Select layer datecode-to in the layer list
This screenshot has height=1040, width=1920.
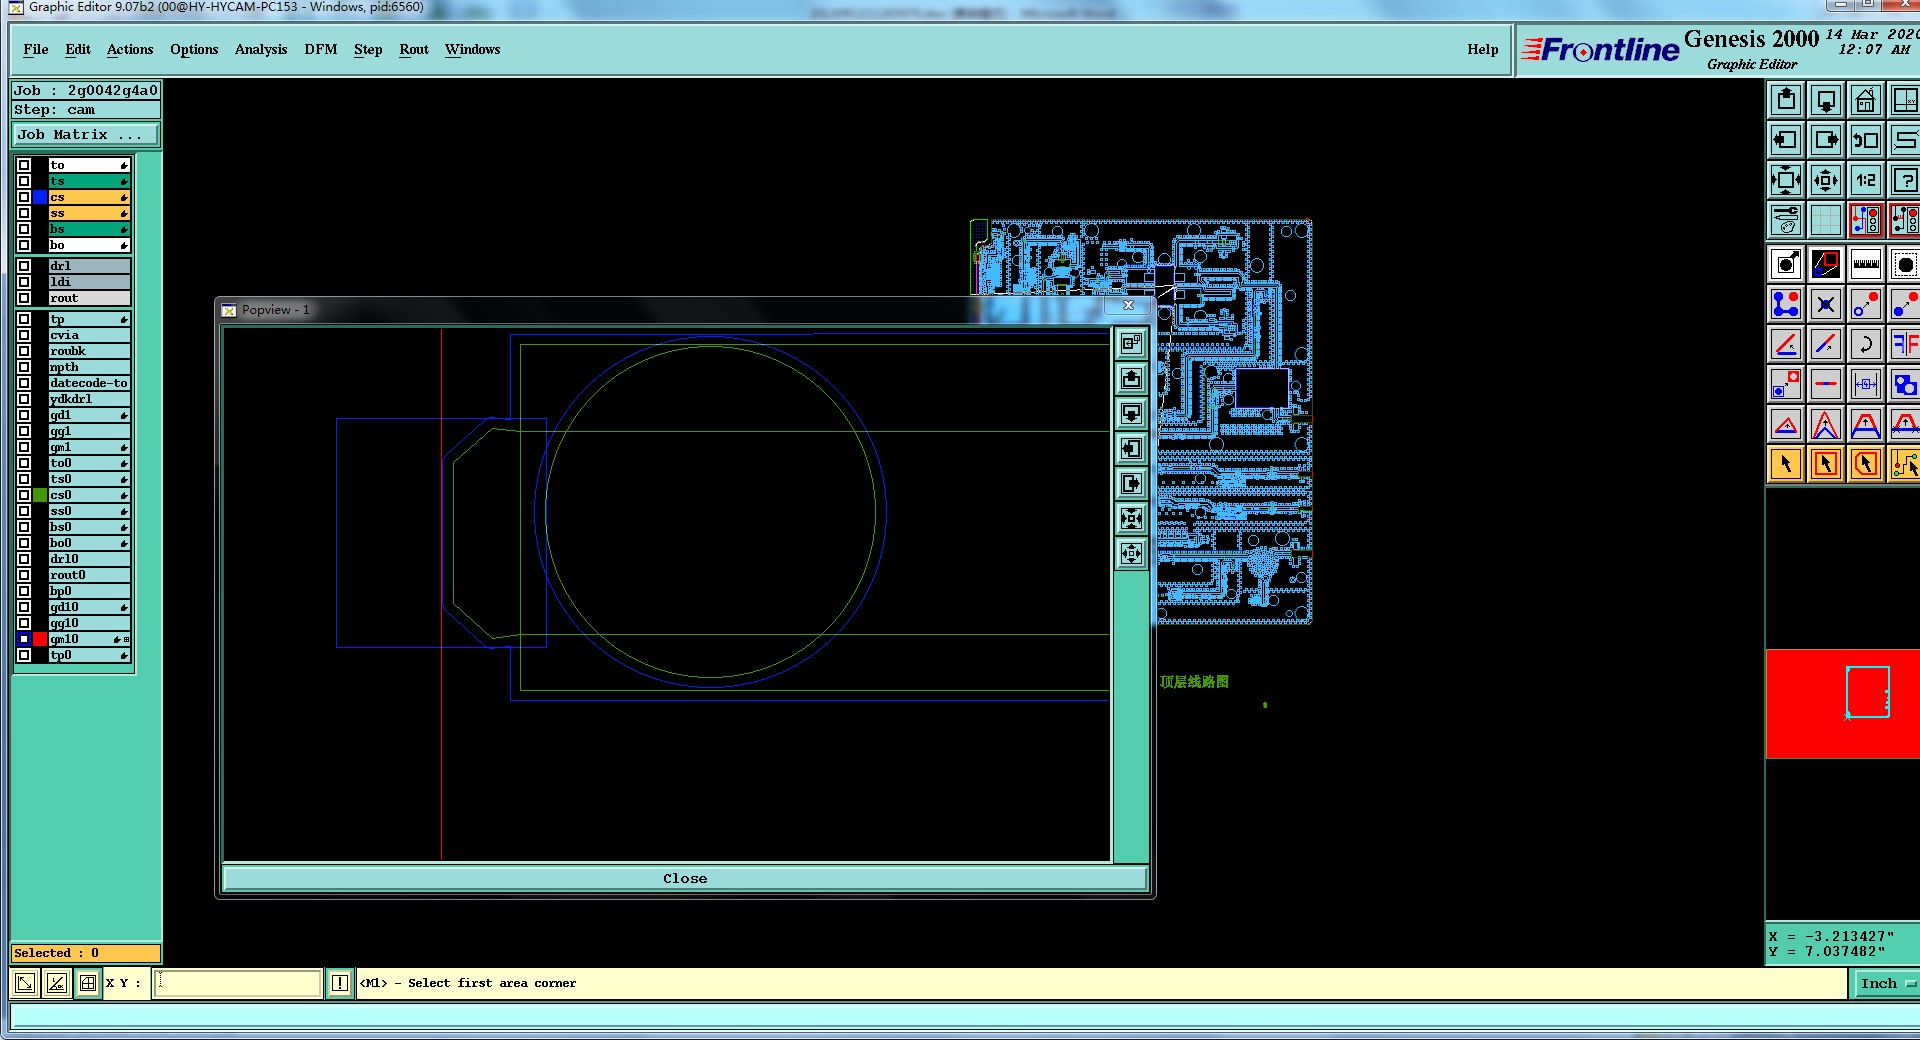pyautogui.click(x=89, y=383)
